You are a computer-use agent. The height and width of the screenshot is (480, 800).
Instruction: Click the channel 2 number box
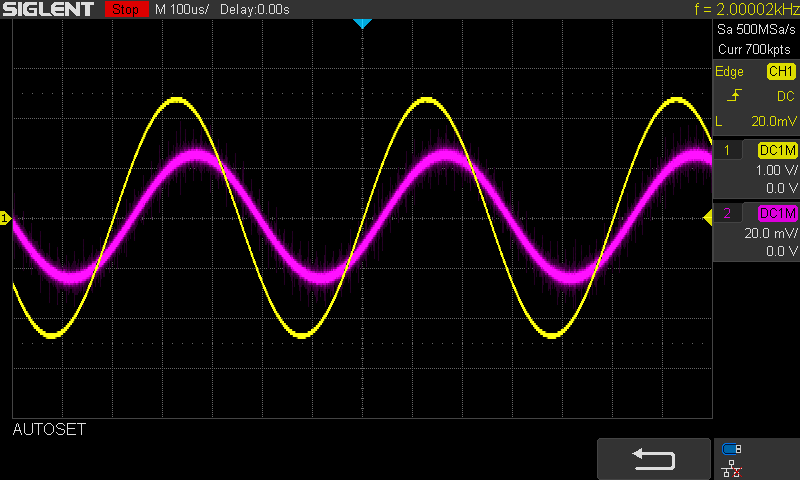click(x=727, y=213)
